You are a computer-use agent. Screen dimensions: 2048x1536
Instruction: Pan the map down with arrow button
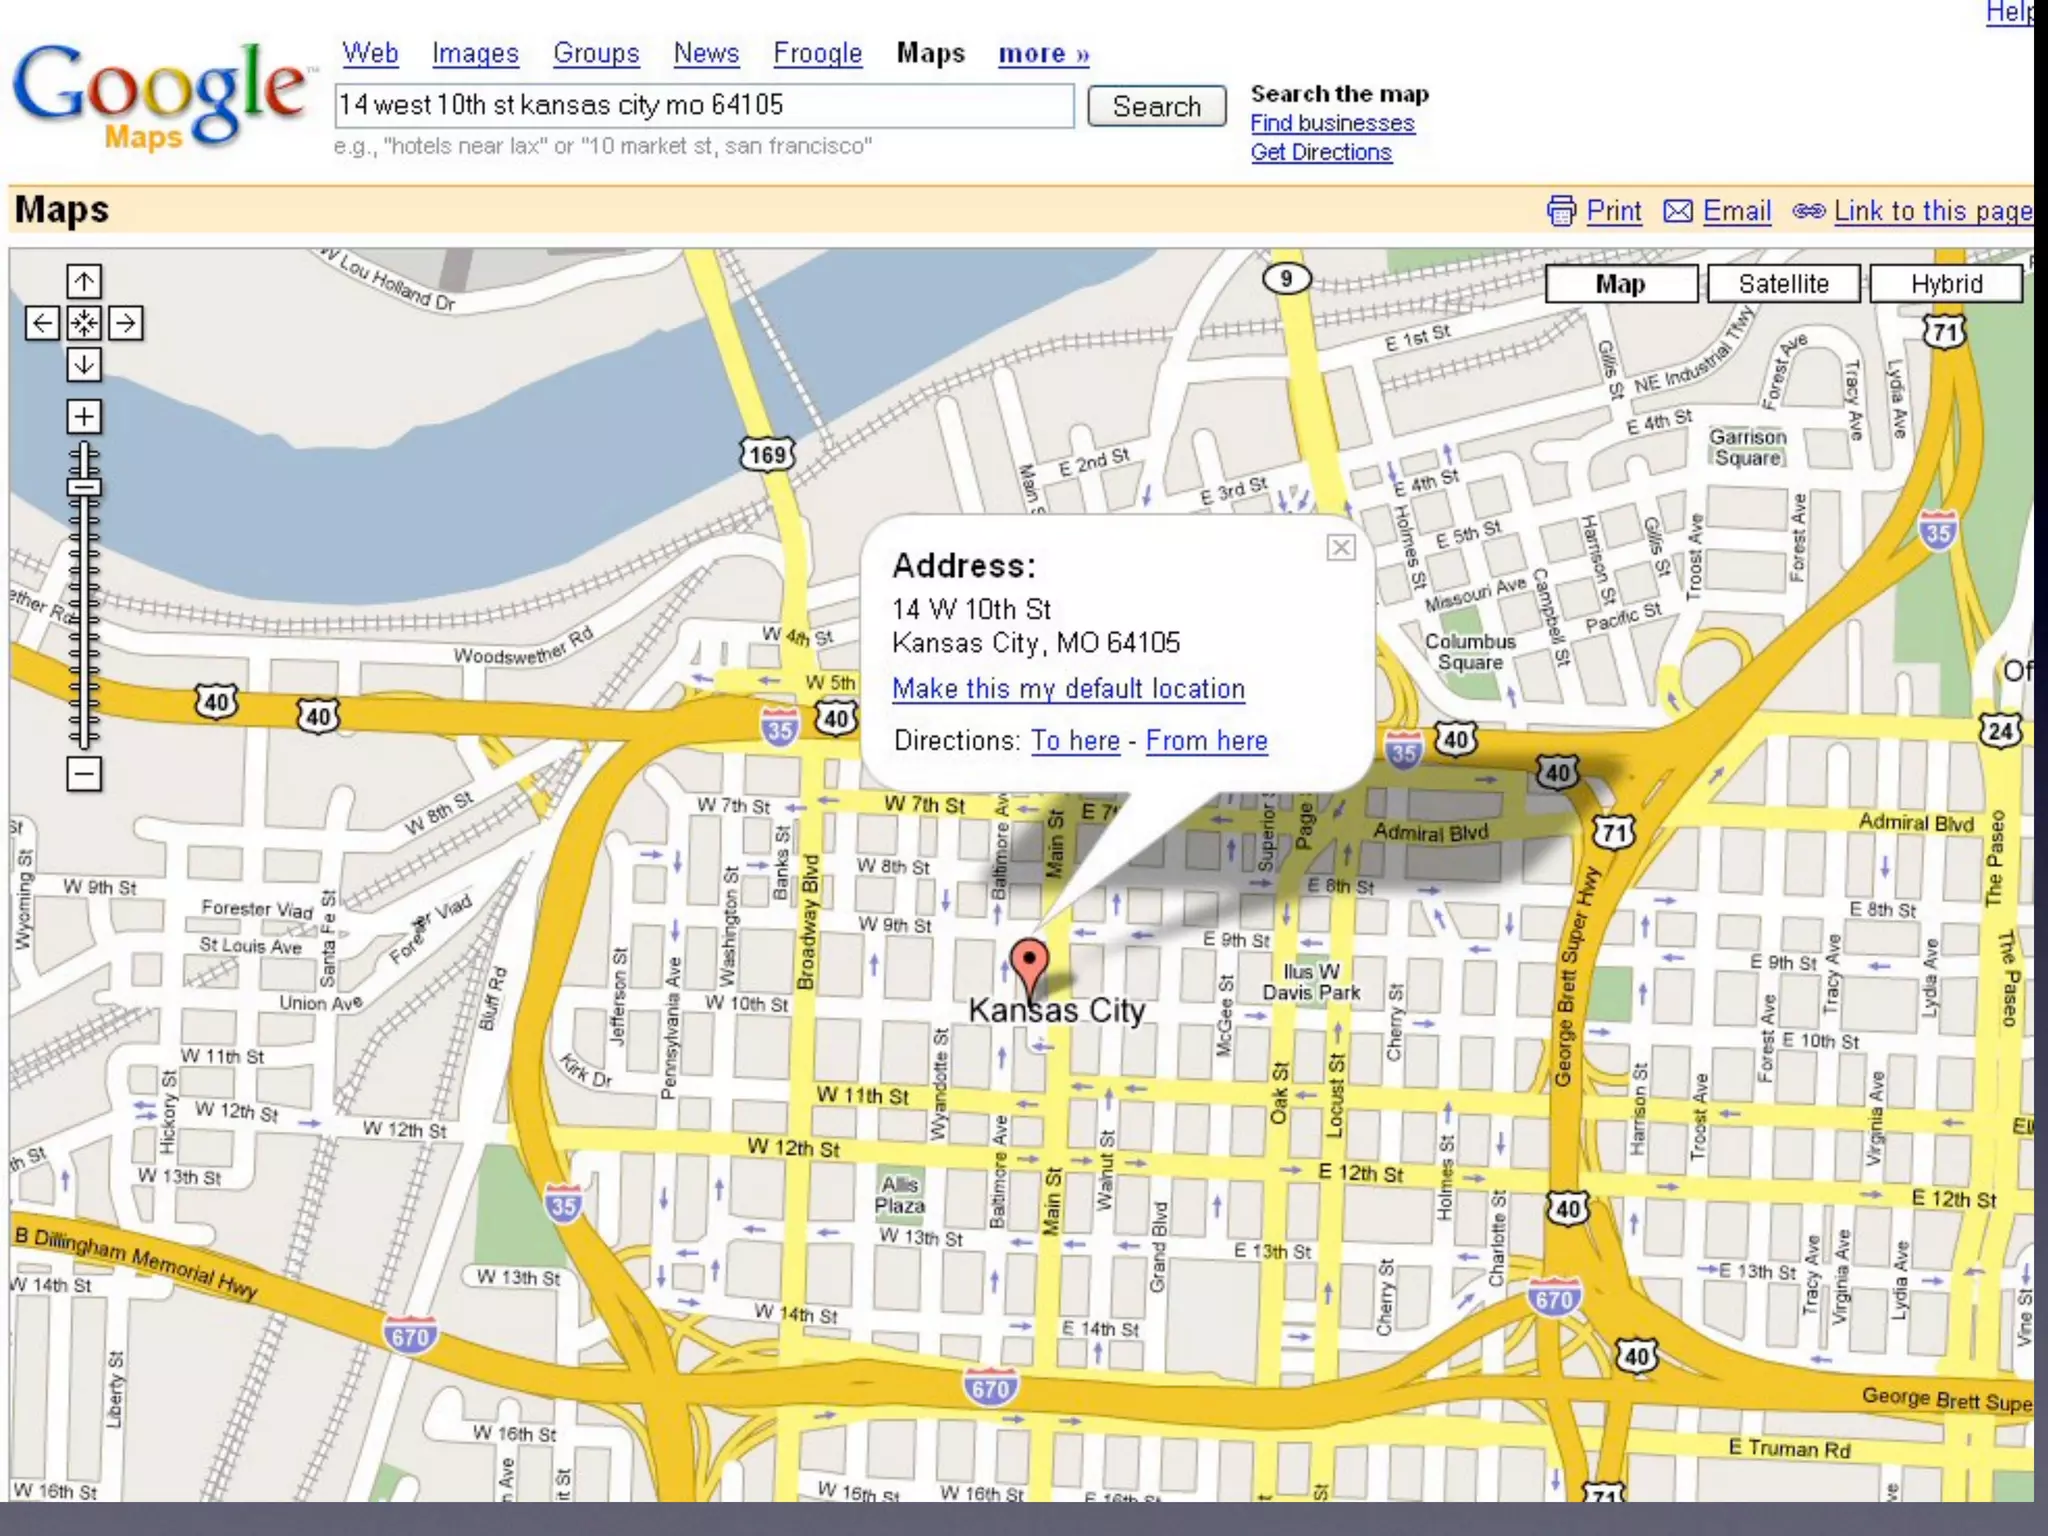pyautogui.click(x=84, y=365)
